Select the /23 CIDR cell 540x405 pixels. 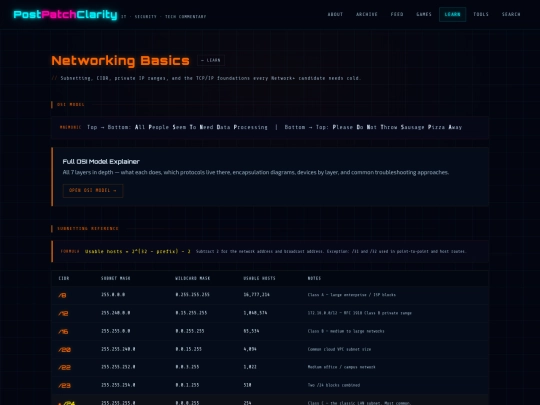point(64,385)
